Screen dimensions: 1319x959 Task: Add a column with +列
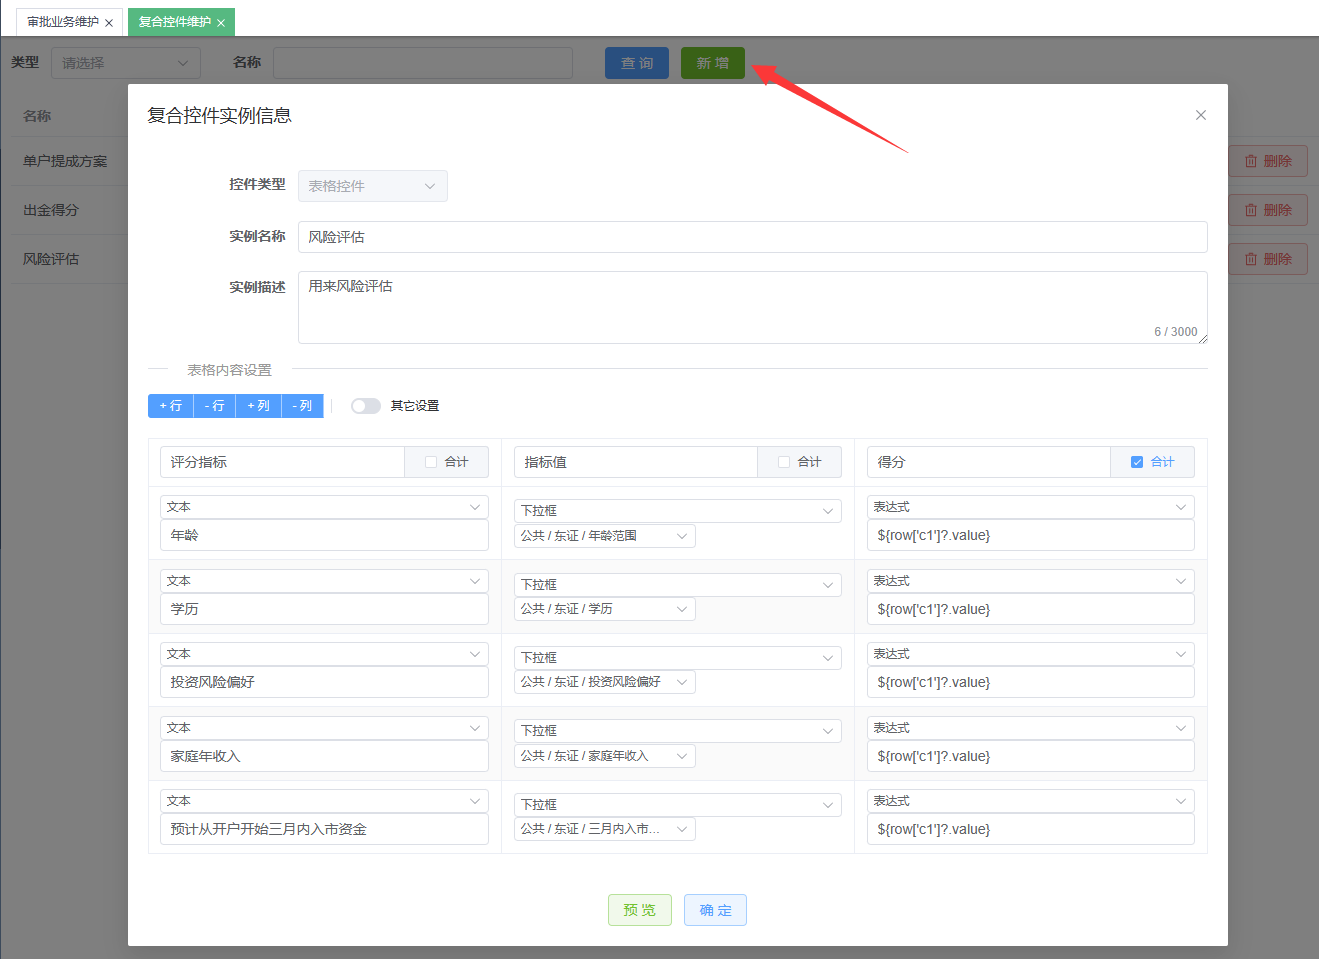click(x=258, y=406)
